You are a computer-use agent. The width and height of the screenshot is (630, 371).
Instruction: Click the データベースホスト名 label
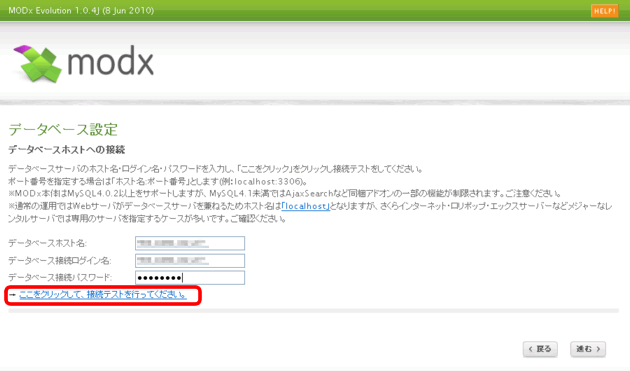coord(47,243)
